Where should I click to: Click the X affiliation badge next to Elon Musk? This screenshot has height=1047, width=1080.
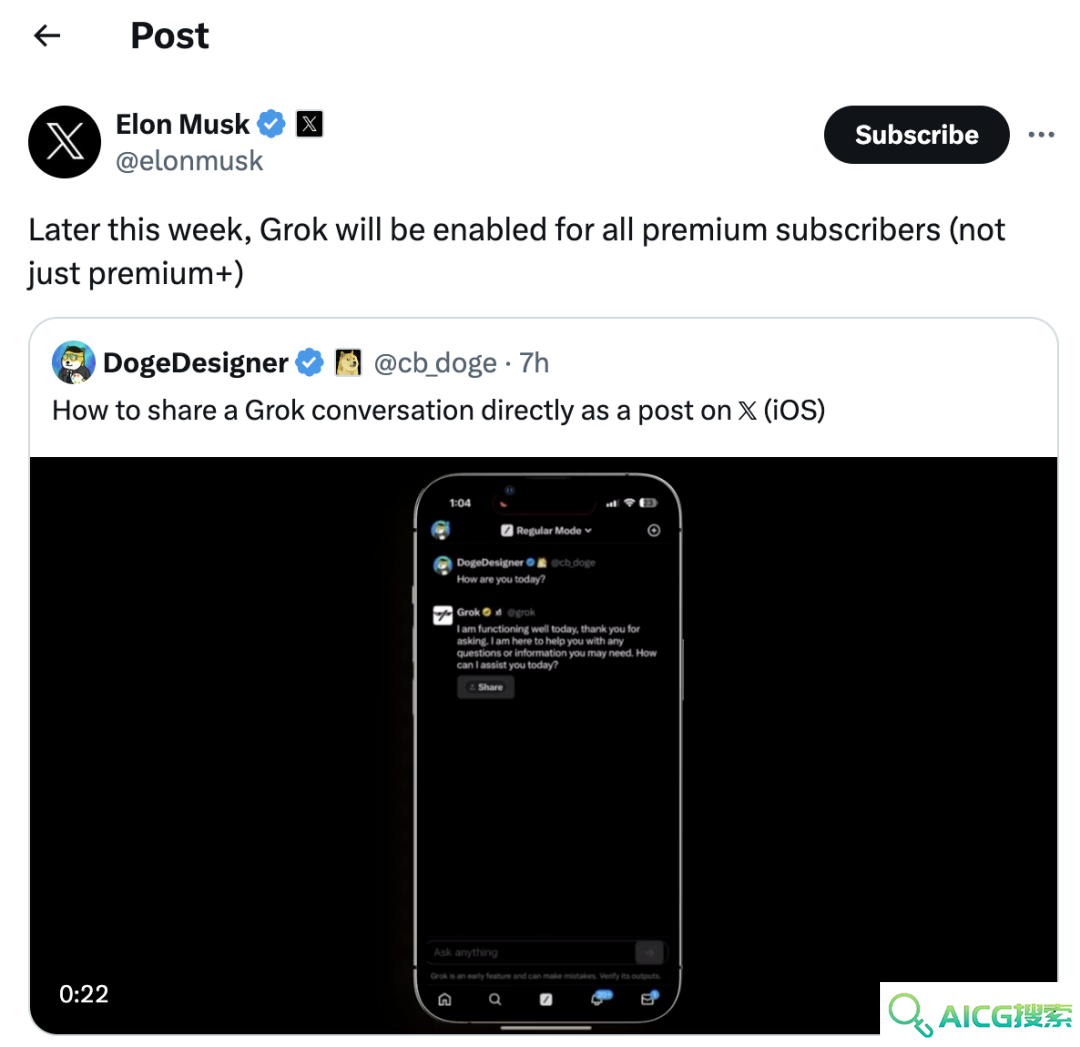tap(309, 125)
